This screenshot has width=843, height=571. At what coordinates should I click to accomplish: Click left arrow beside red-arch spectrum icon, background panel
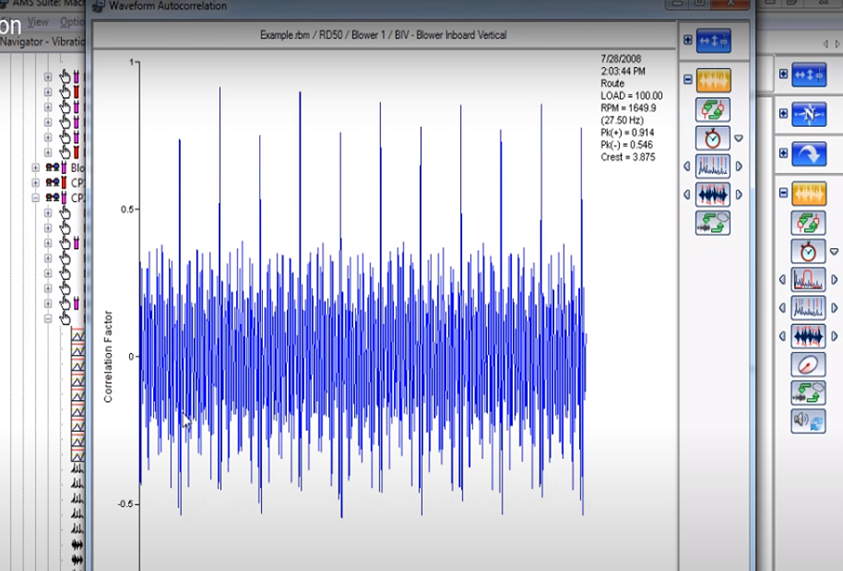(x=782, y=280)
